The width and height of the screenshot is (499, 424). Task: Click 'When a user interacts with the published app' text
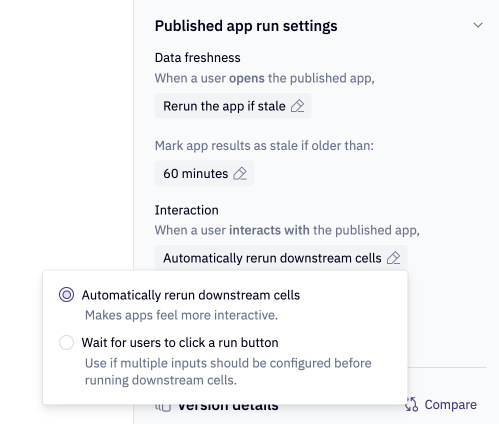(287, 230)
